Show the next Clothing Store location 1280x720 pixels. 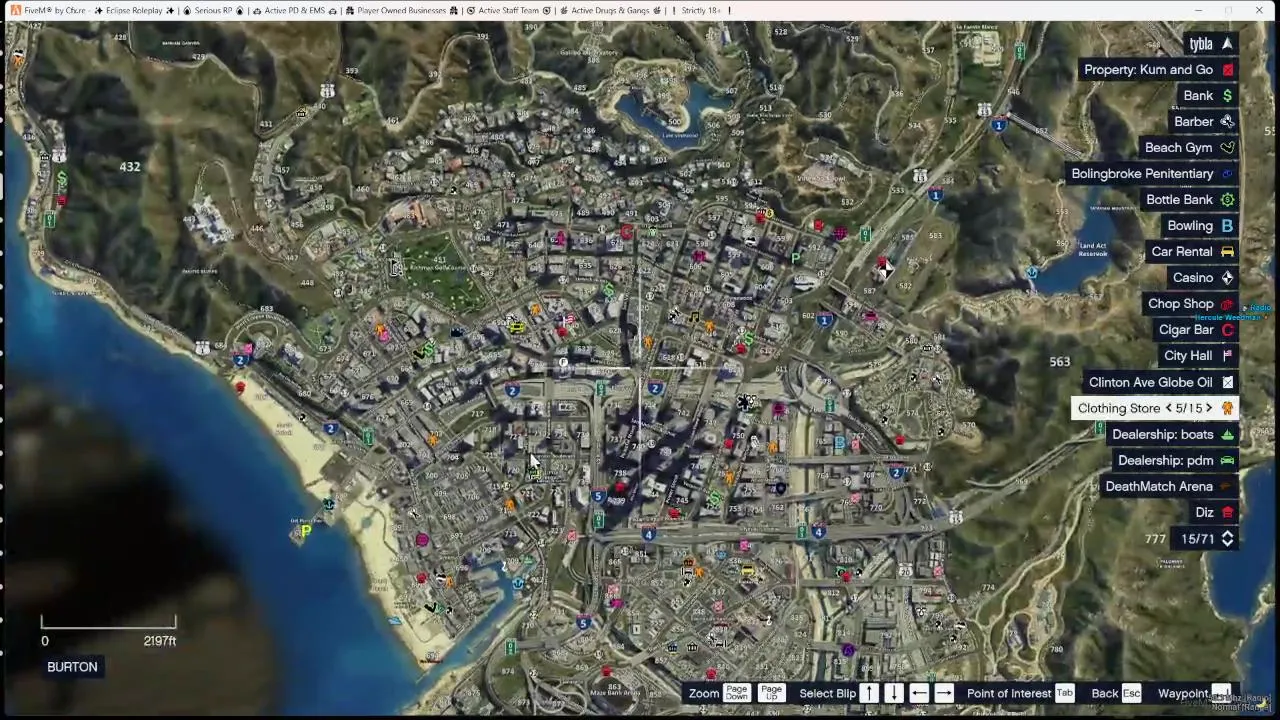tap(1208, 408)
